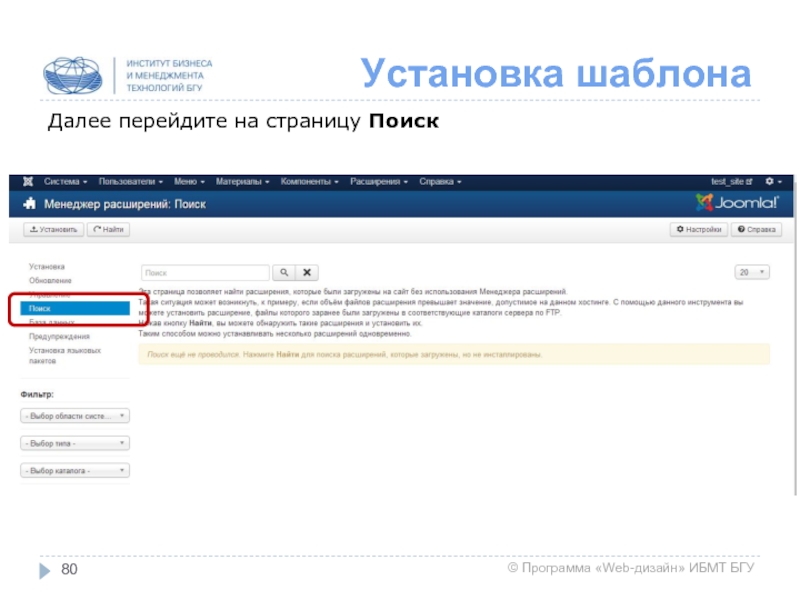
Task: Open the 20 items-per-page dropdown
Action: click(752, 272)
